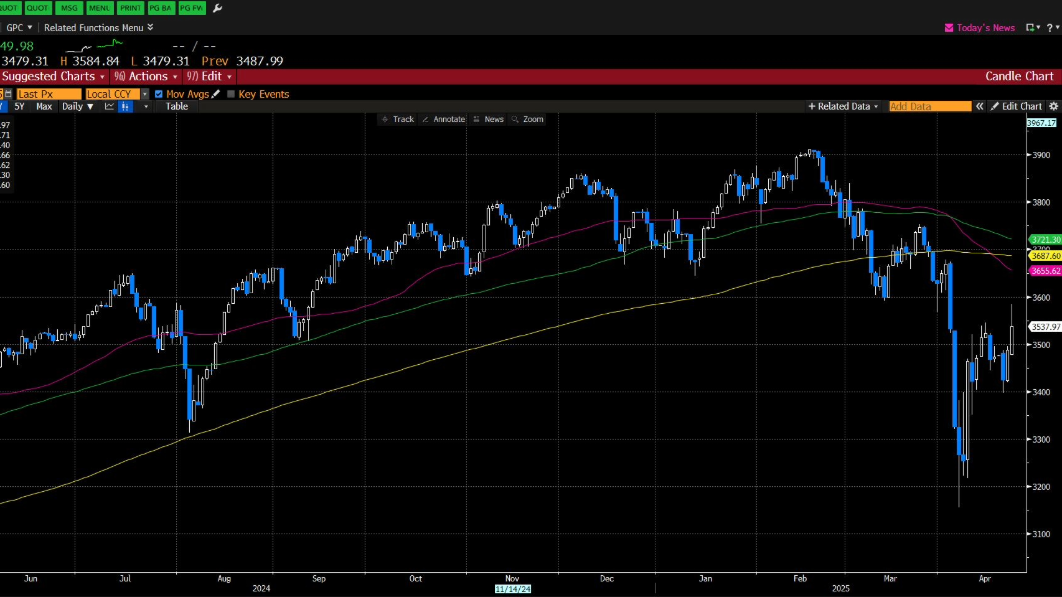Click the Add Data input field
Viewport: 1062px width, 597px height.
(929, 106)
